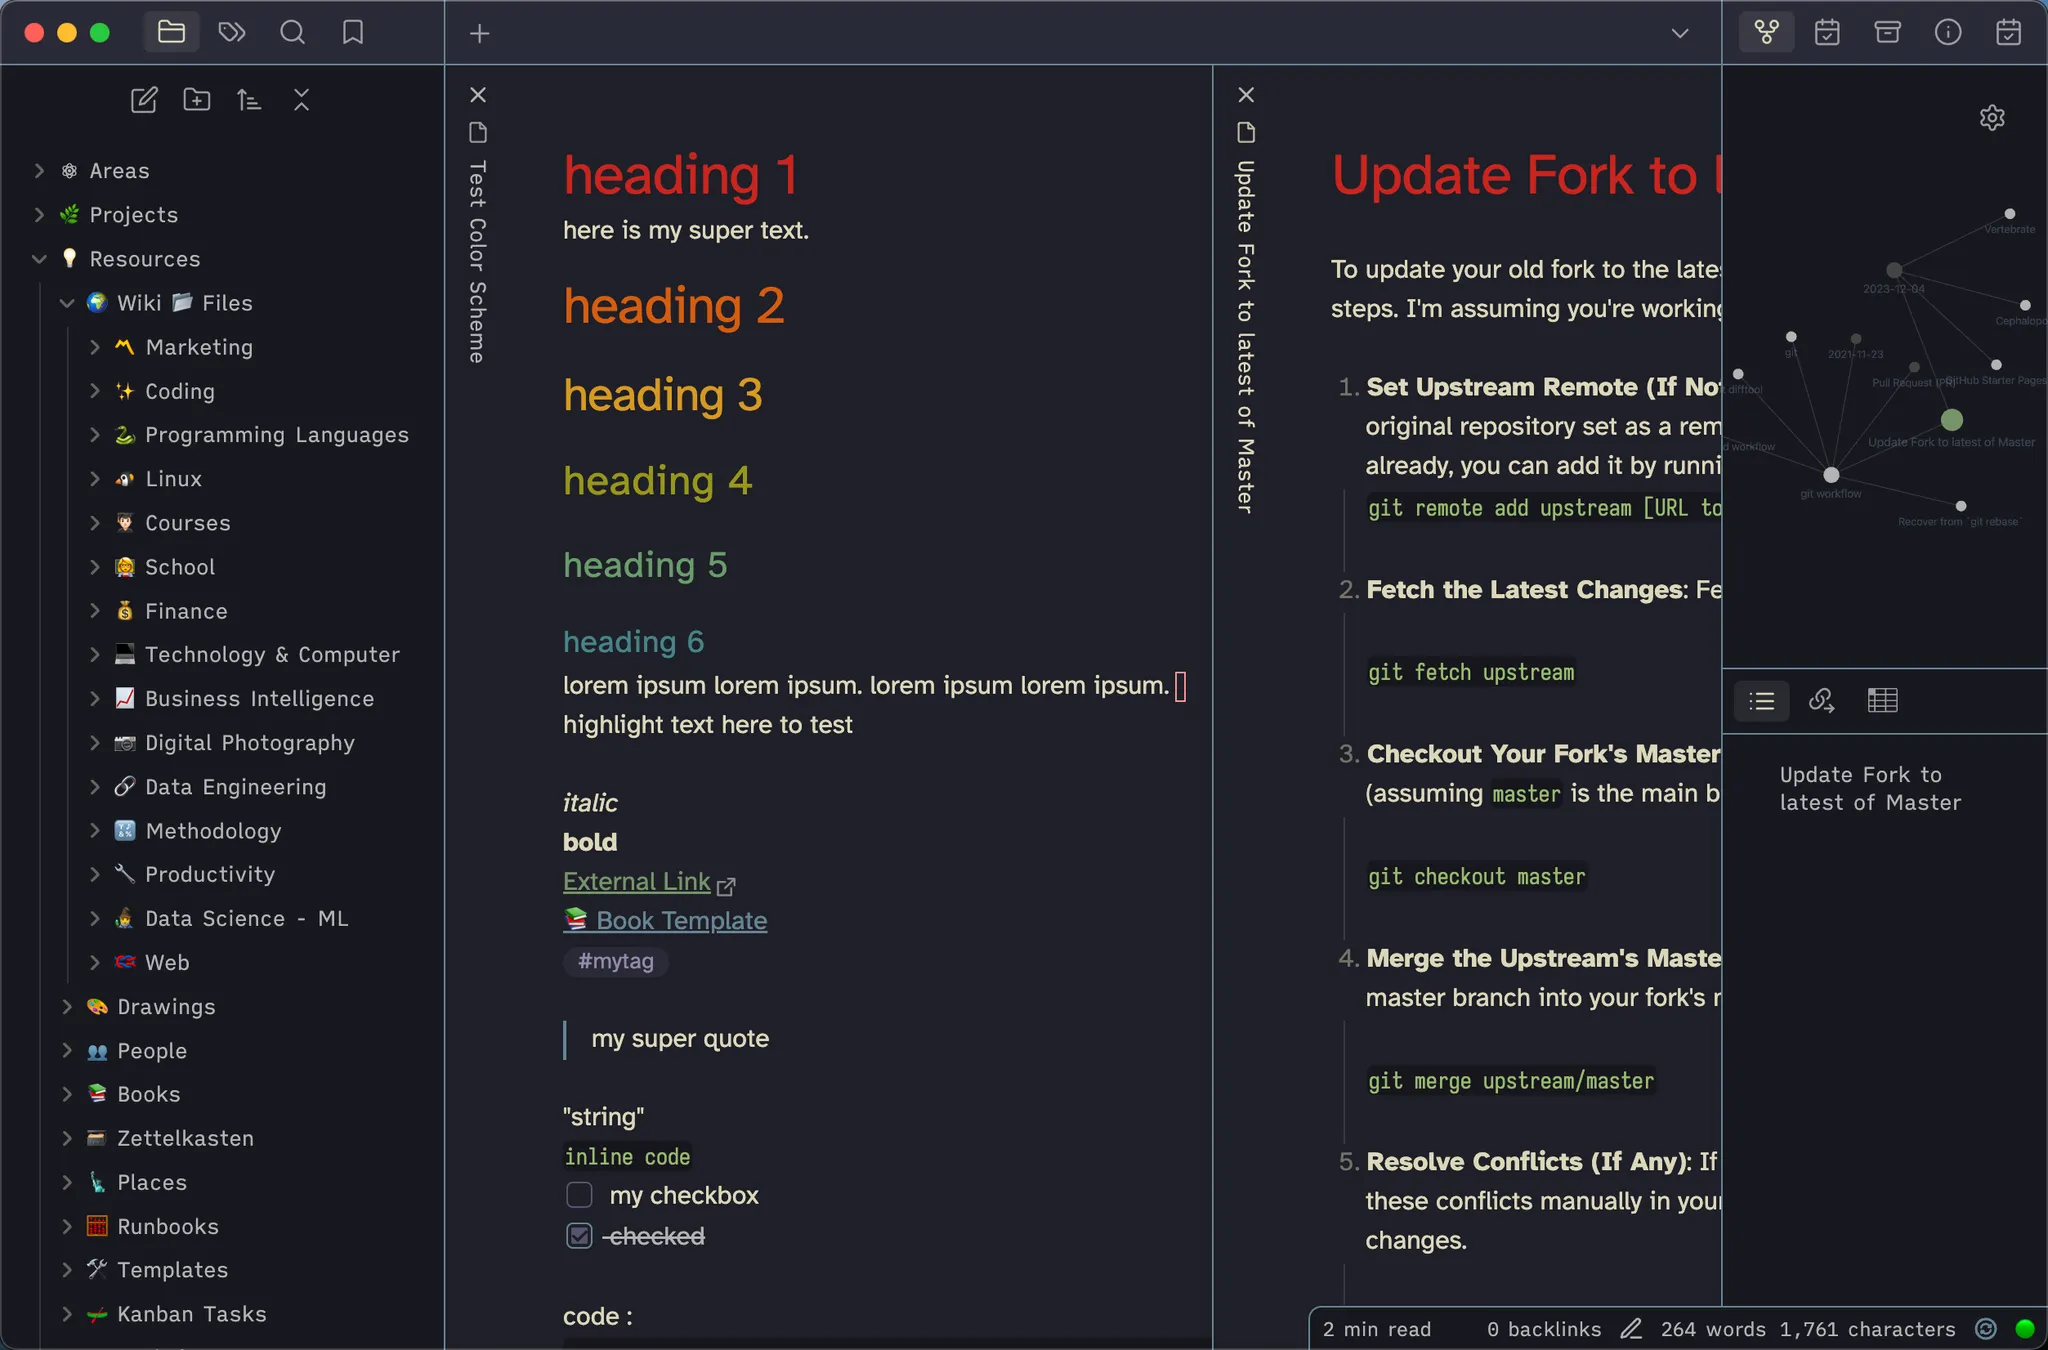The width and height of the screenshot is (2048, 1350).
Task: Click the new folder icon
Action: [197, 100]
